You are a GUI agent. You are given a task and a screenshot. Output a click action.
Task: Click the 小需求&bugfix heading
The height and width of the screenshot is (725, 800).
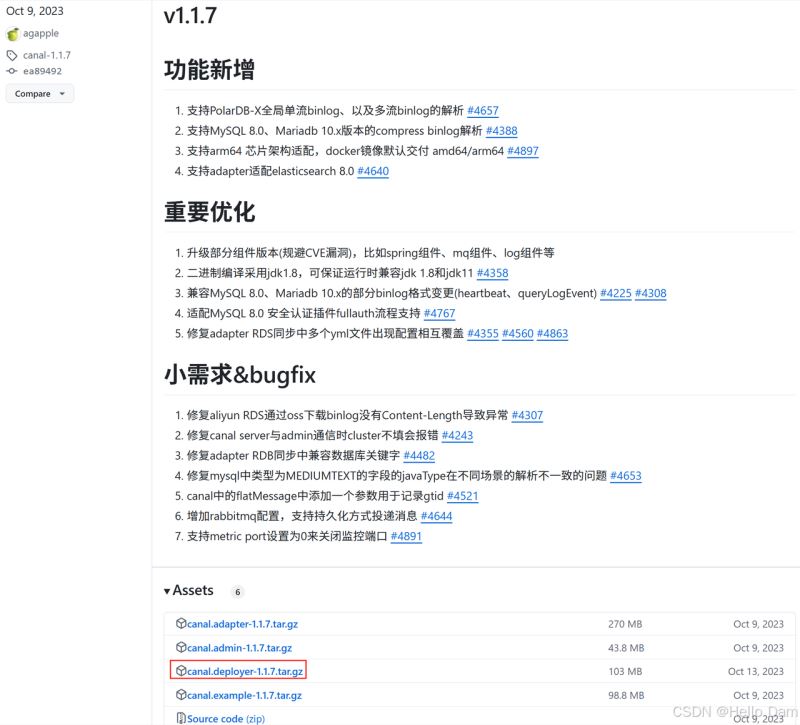pos(240,375)
